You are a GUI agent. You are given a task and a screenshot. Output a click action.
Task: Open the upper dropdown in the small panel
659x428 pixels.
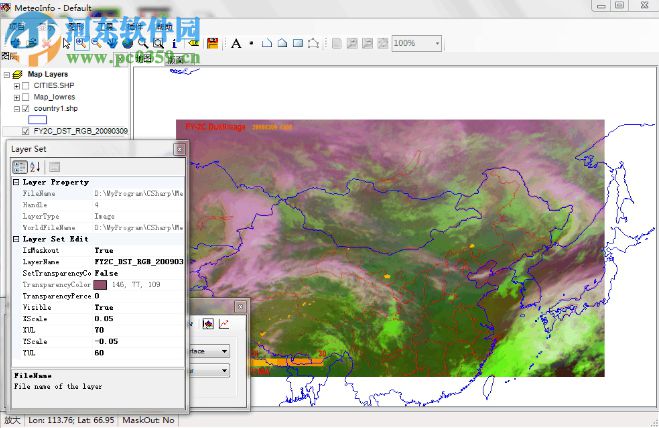(224, 351)
